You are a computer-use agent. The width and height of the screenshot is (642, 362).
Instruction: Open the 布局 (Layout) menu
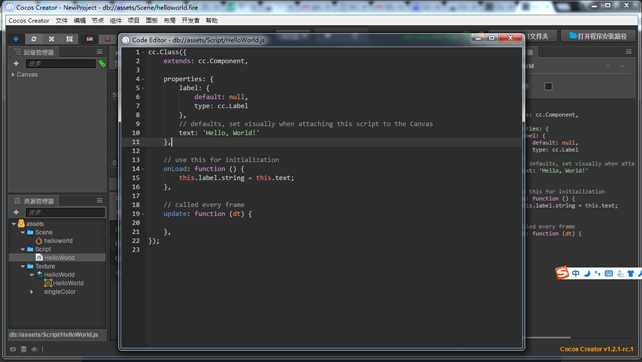[x=170, y=20]
